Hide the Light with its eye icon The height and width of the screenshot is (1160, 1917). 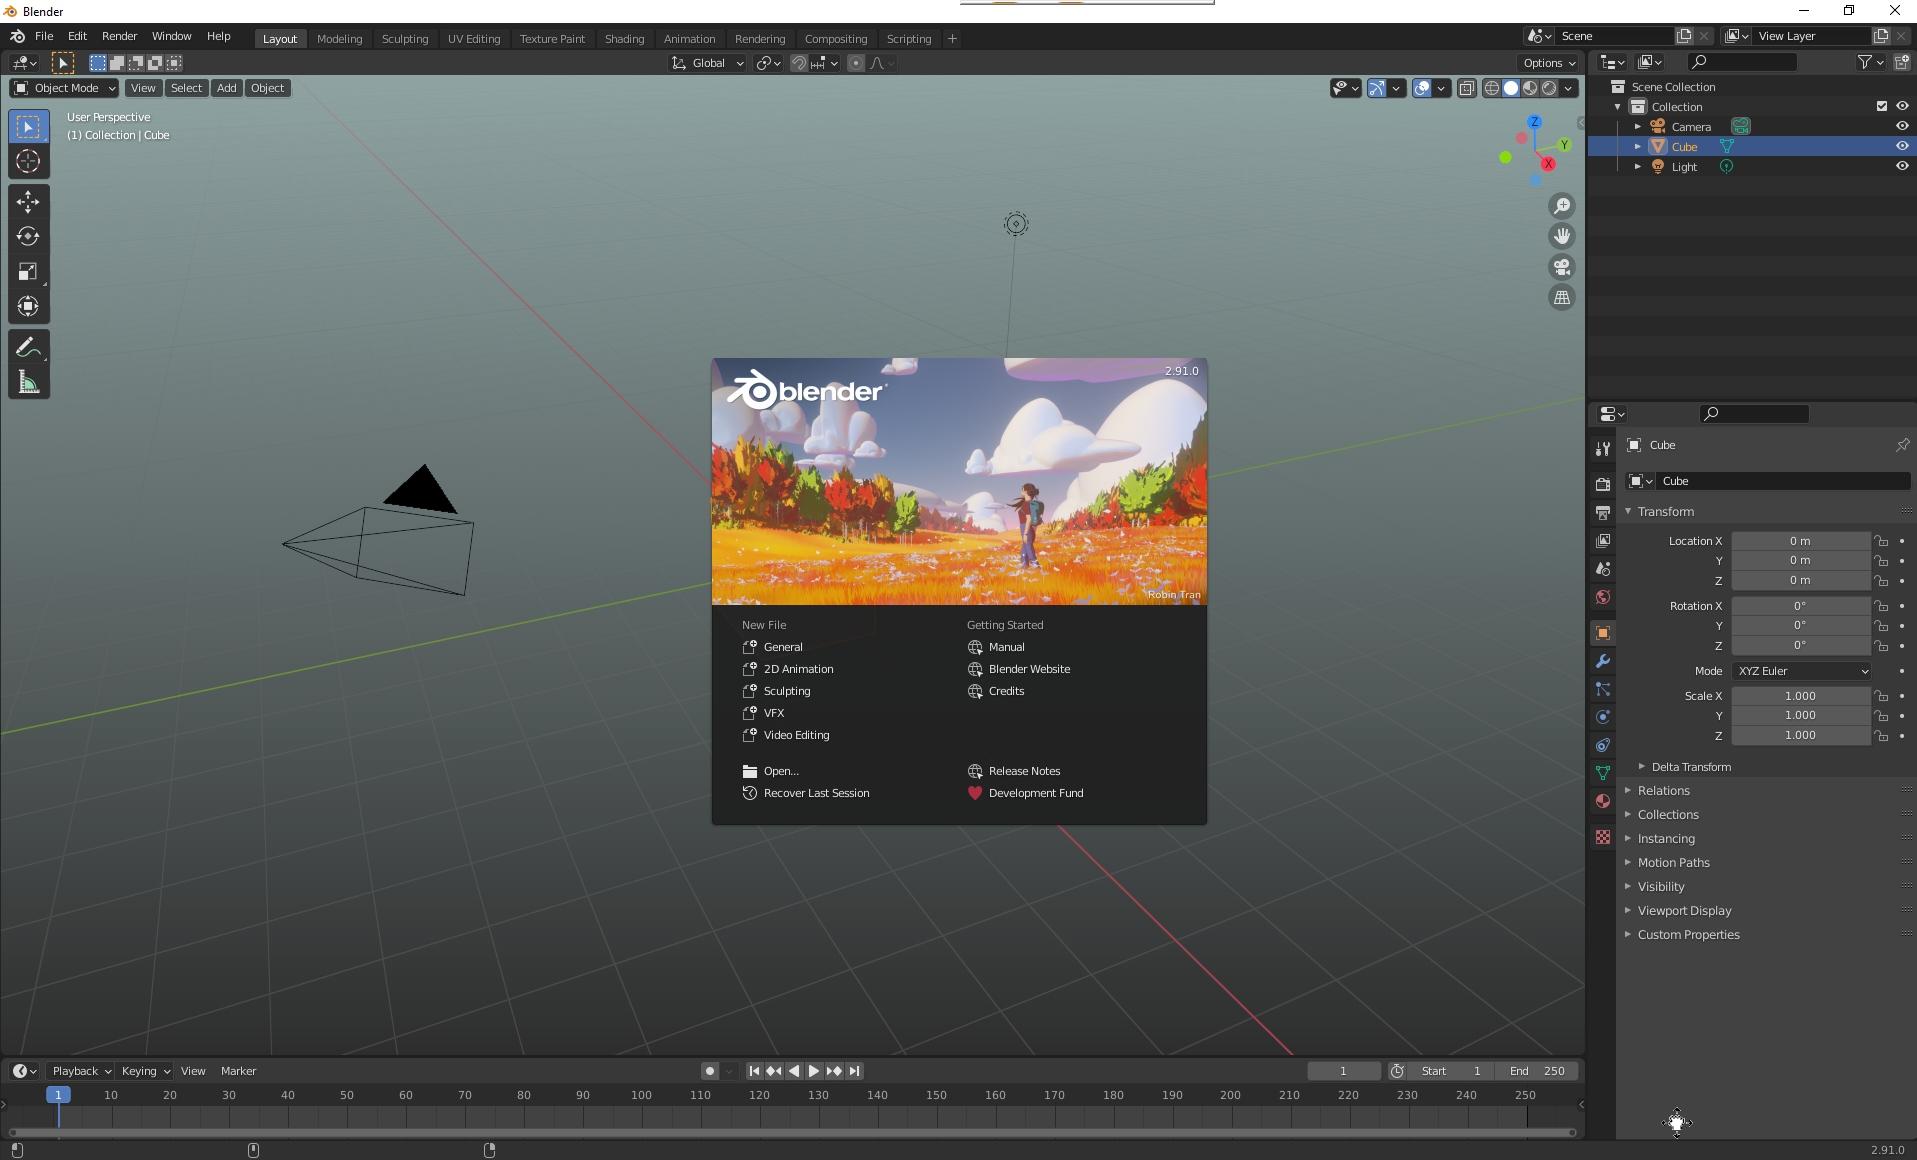point(1901,167)
